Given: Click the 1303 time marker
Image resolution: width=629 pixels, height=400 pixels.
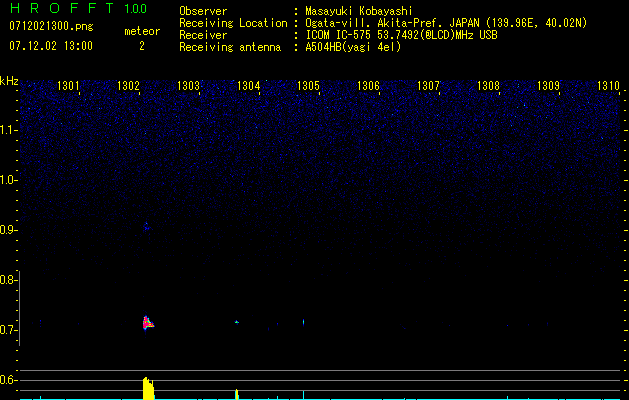Looking at the screenshot, I should [x=188, y=86].
